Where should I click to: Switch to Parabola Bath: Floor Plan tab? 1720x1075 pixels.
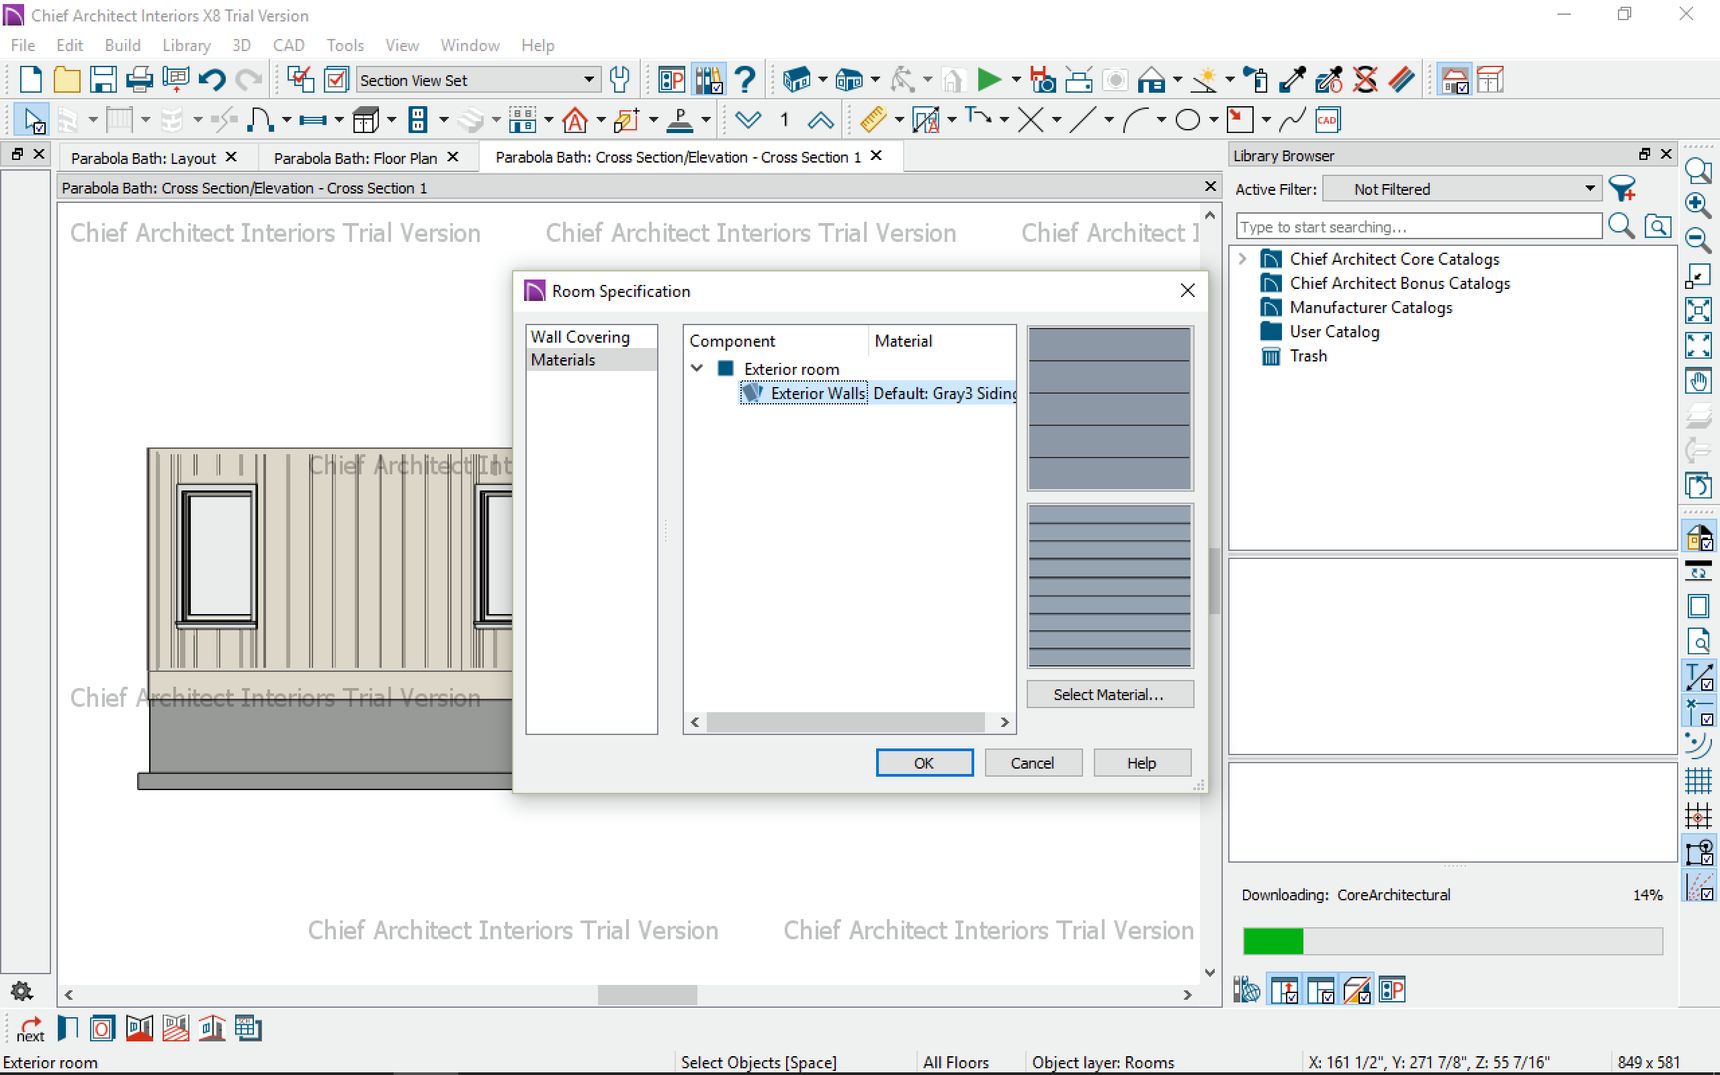point(355,158)
